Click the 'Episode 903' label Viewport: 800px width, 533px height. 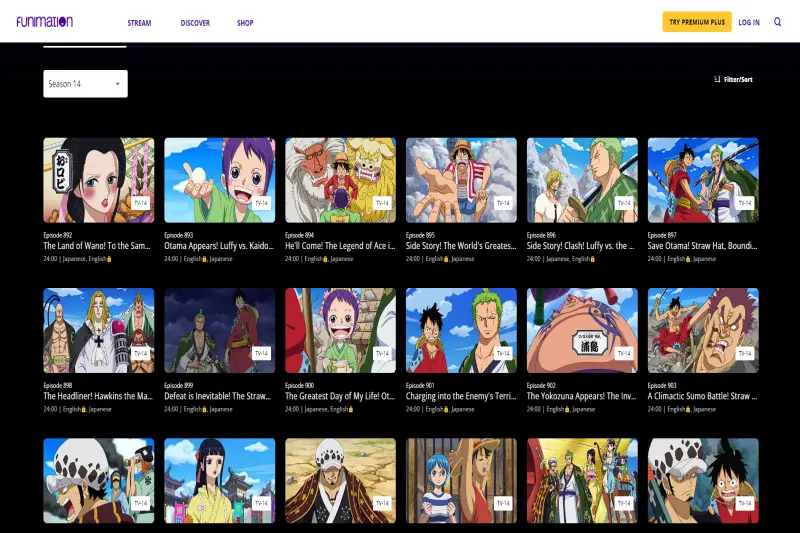pos(662,386)
